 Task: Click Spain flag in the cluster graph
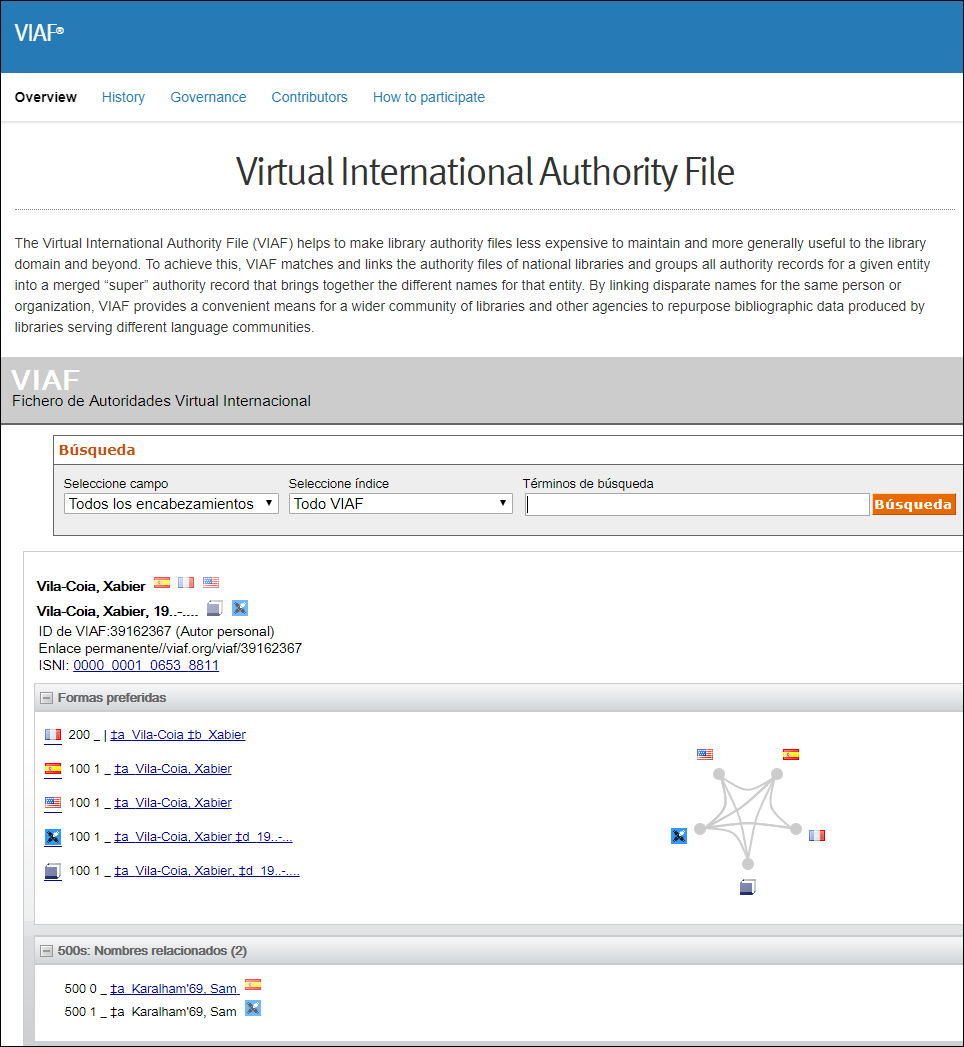tap(791, 755)
